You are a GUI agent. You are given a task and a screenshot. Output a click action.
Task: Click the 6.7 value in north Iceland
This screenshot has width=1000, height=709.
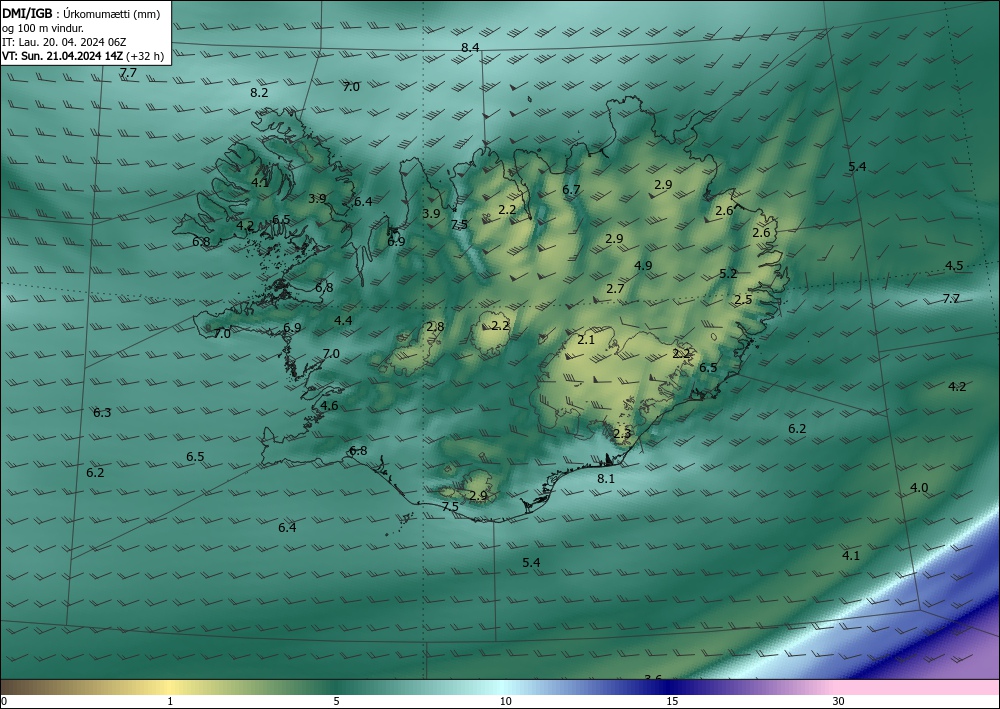pos(571,189)
